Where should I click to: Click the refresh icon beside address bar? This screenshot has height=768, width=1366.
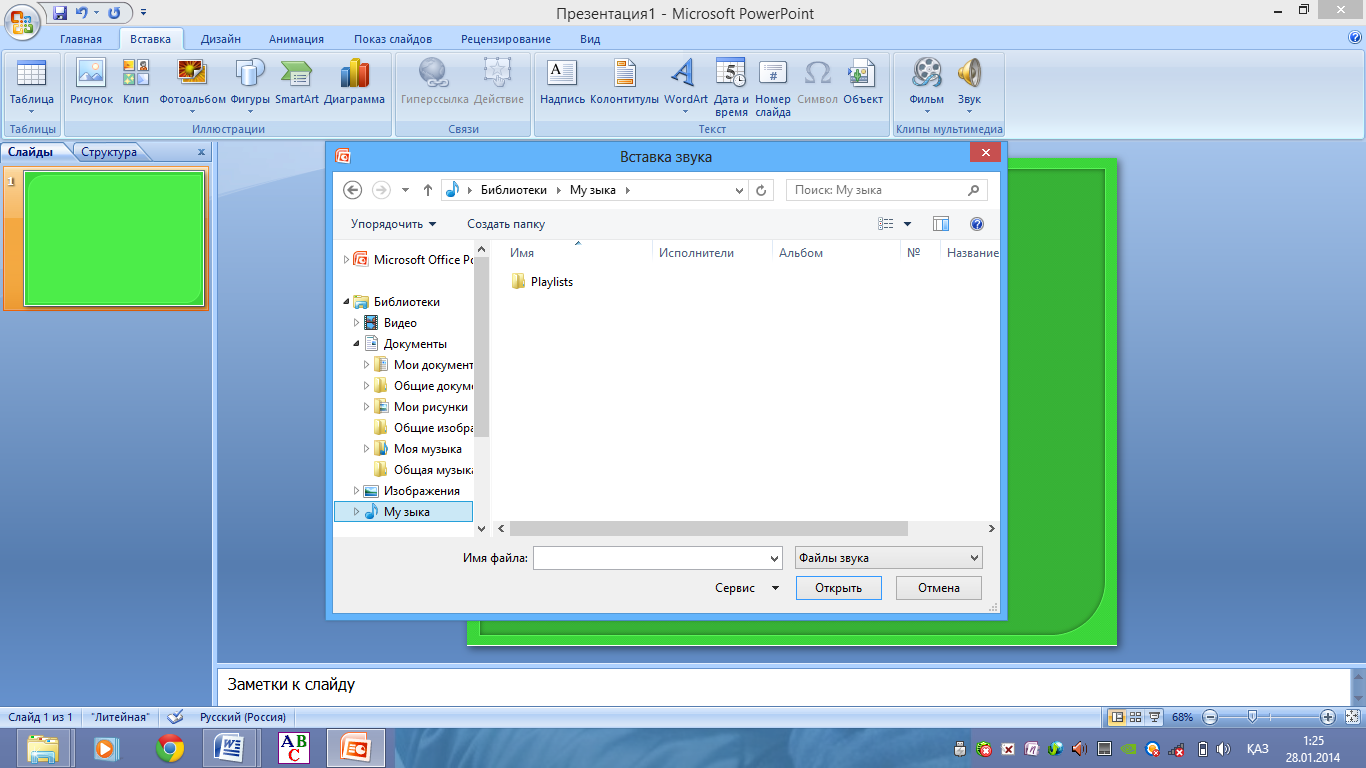pyautogui.click(x=762, y=190)
